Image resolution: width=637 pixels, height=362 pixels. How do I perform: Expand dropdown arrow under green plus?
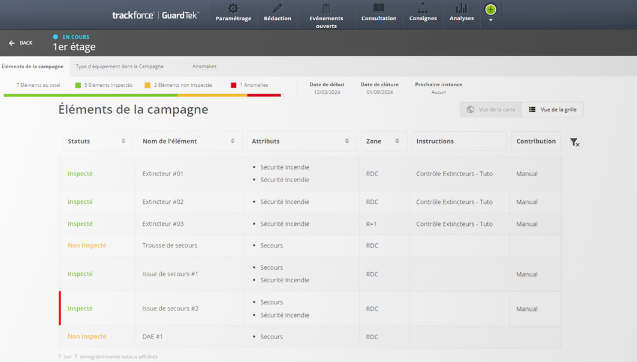point(490,20)
